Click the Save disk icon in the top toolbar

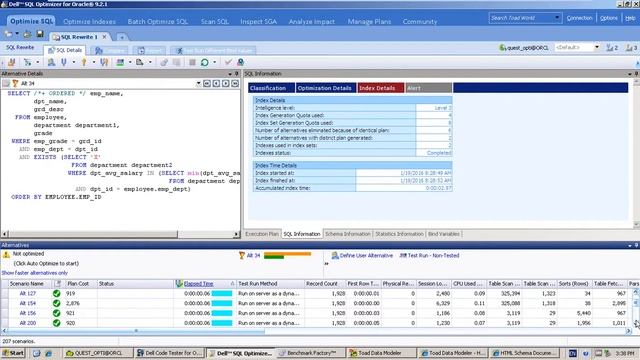(40, 34)
